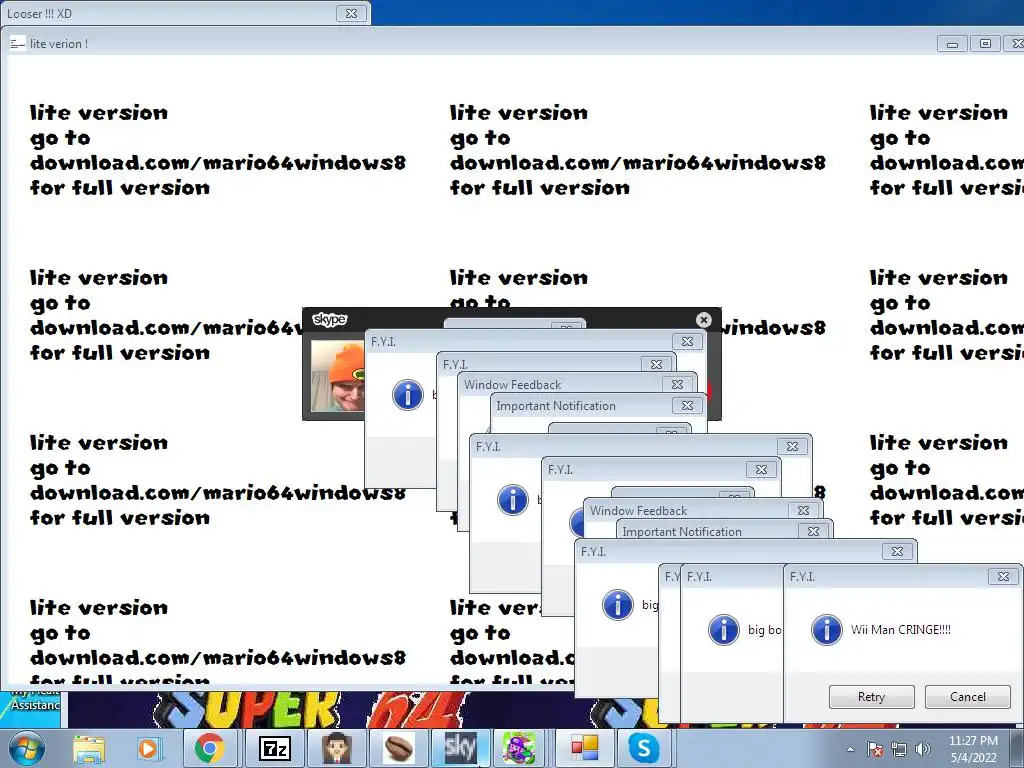
Task: Close the Window Feedback dialog covering the Skype popup
Action: 677,385
